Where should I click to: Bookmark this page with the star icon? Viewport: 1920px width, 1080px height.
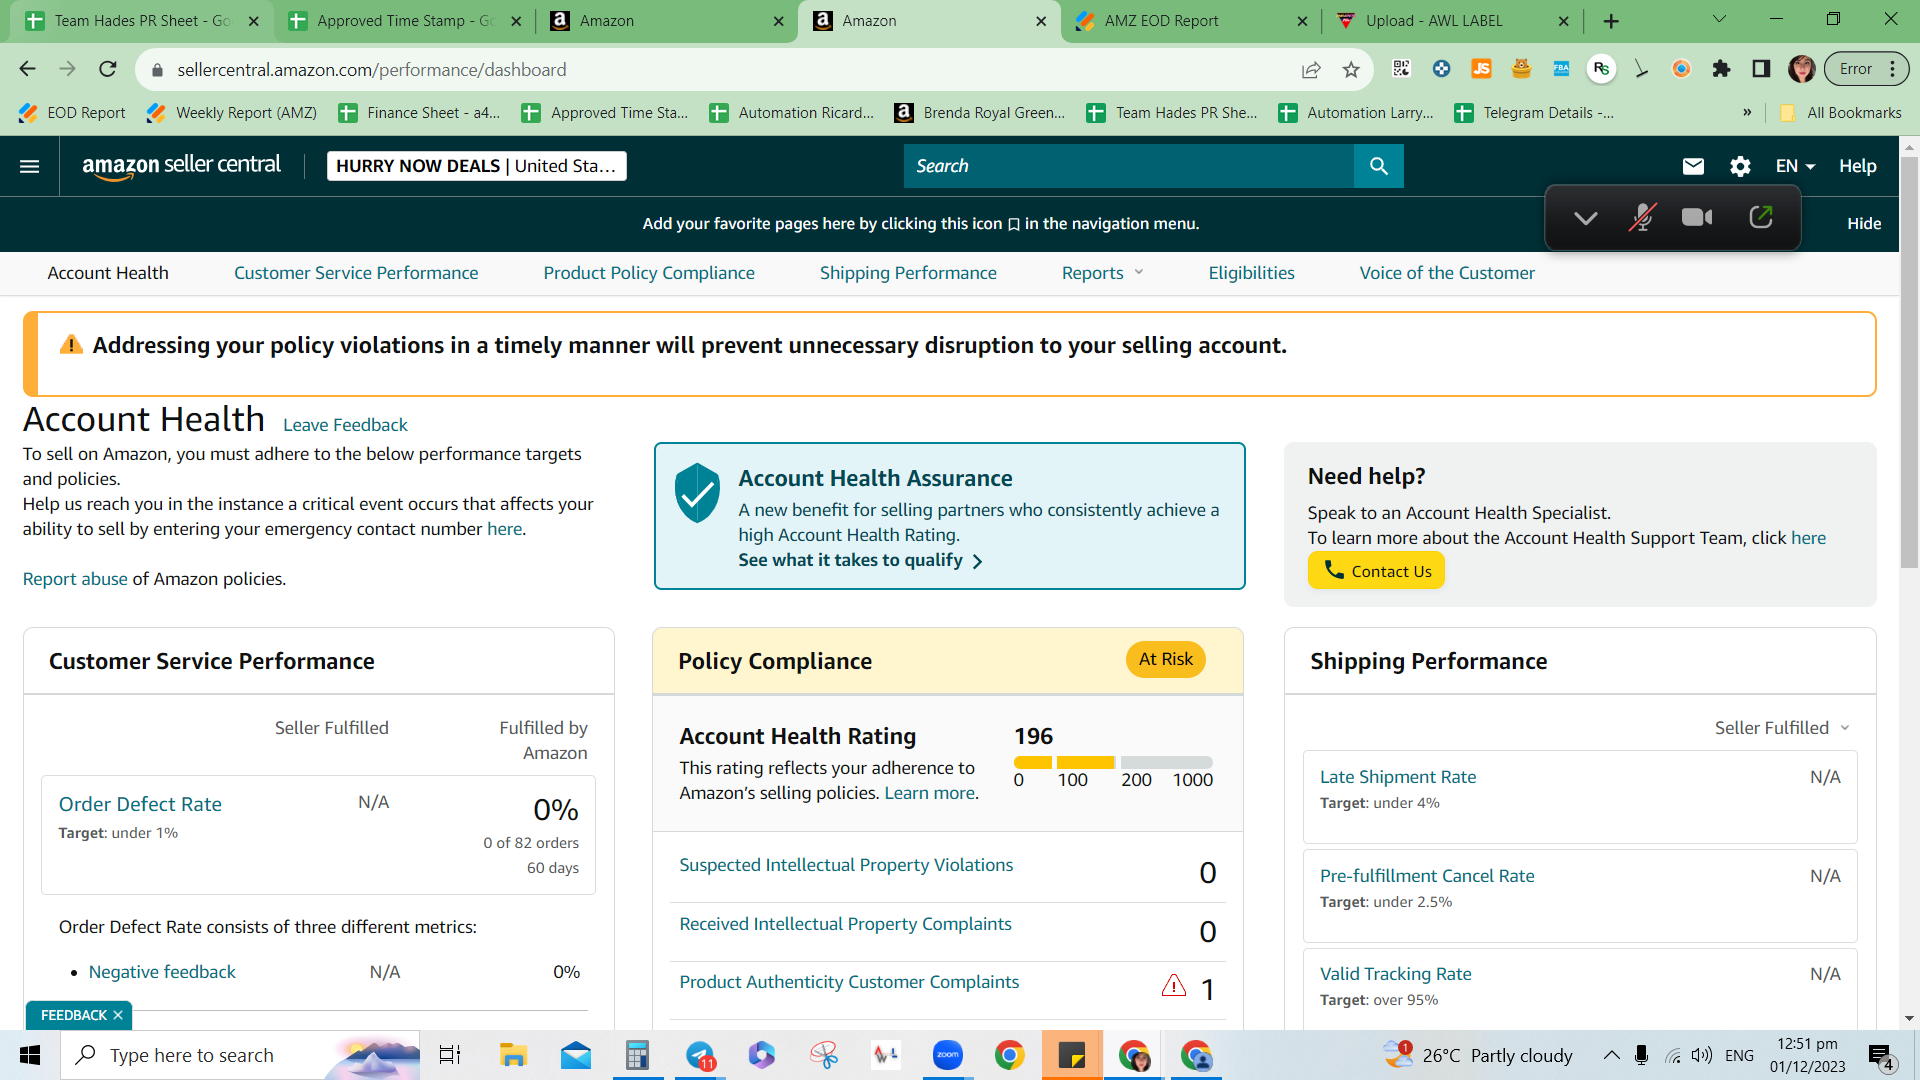click(x=1351, y=69)
